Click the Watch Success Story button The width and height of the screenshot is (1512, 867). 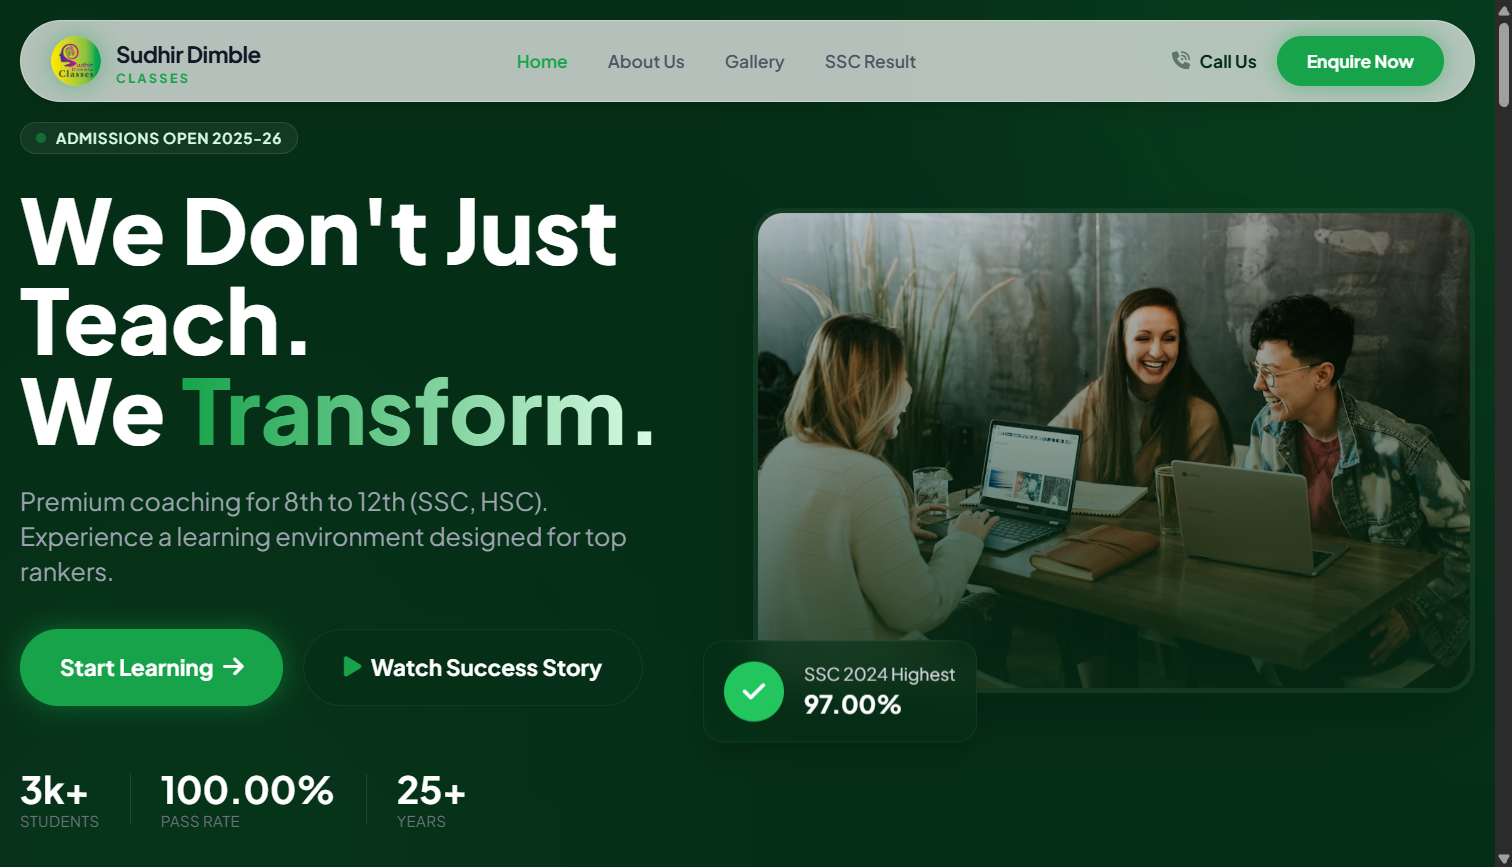[473, 667]
